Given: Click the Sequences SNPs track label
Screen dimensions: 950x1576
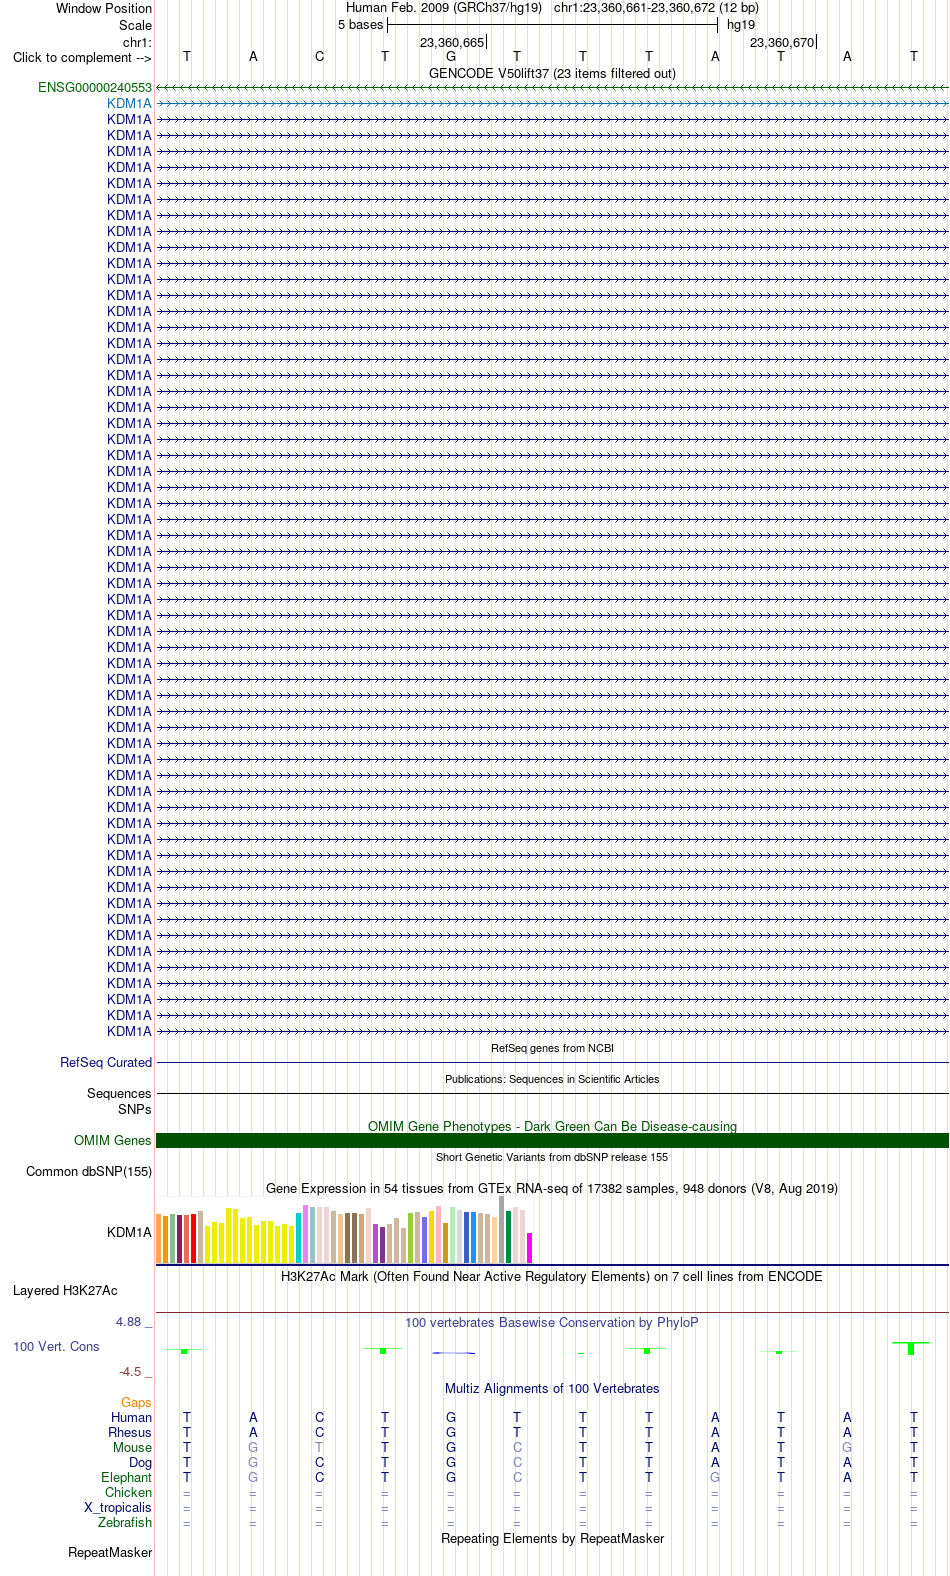Looking at the screenshot, I should pos(119,1102).
